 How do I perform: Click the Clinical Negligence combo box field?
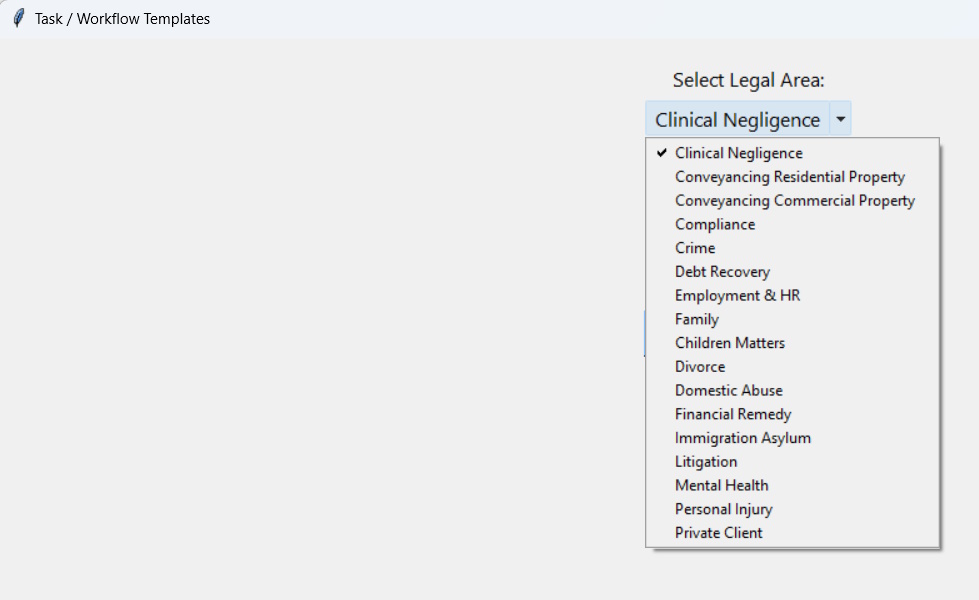click(737, 120)
